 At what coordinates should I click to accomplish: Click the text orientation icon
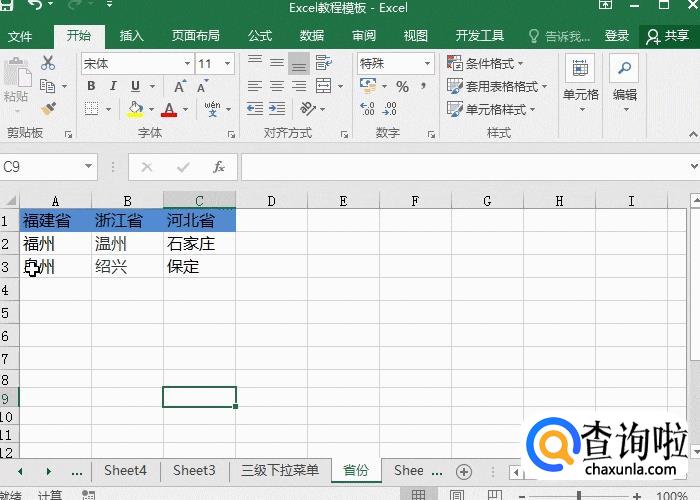[x=308, y=108]
